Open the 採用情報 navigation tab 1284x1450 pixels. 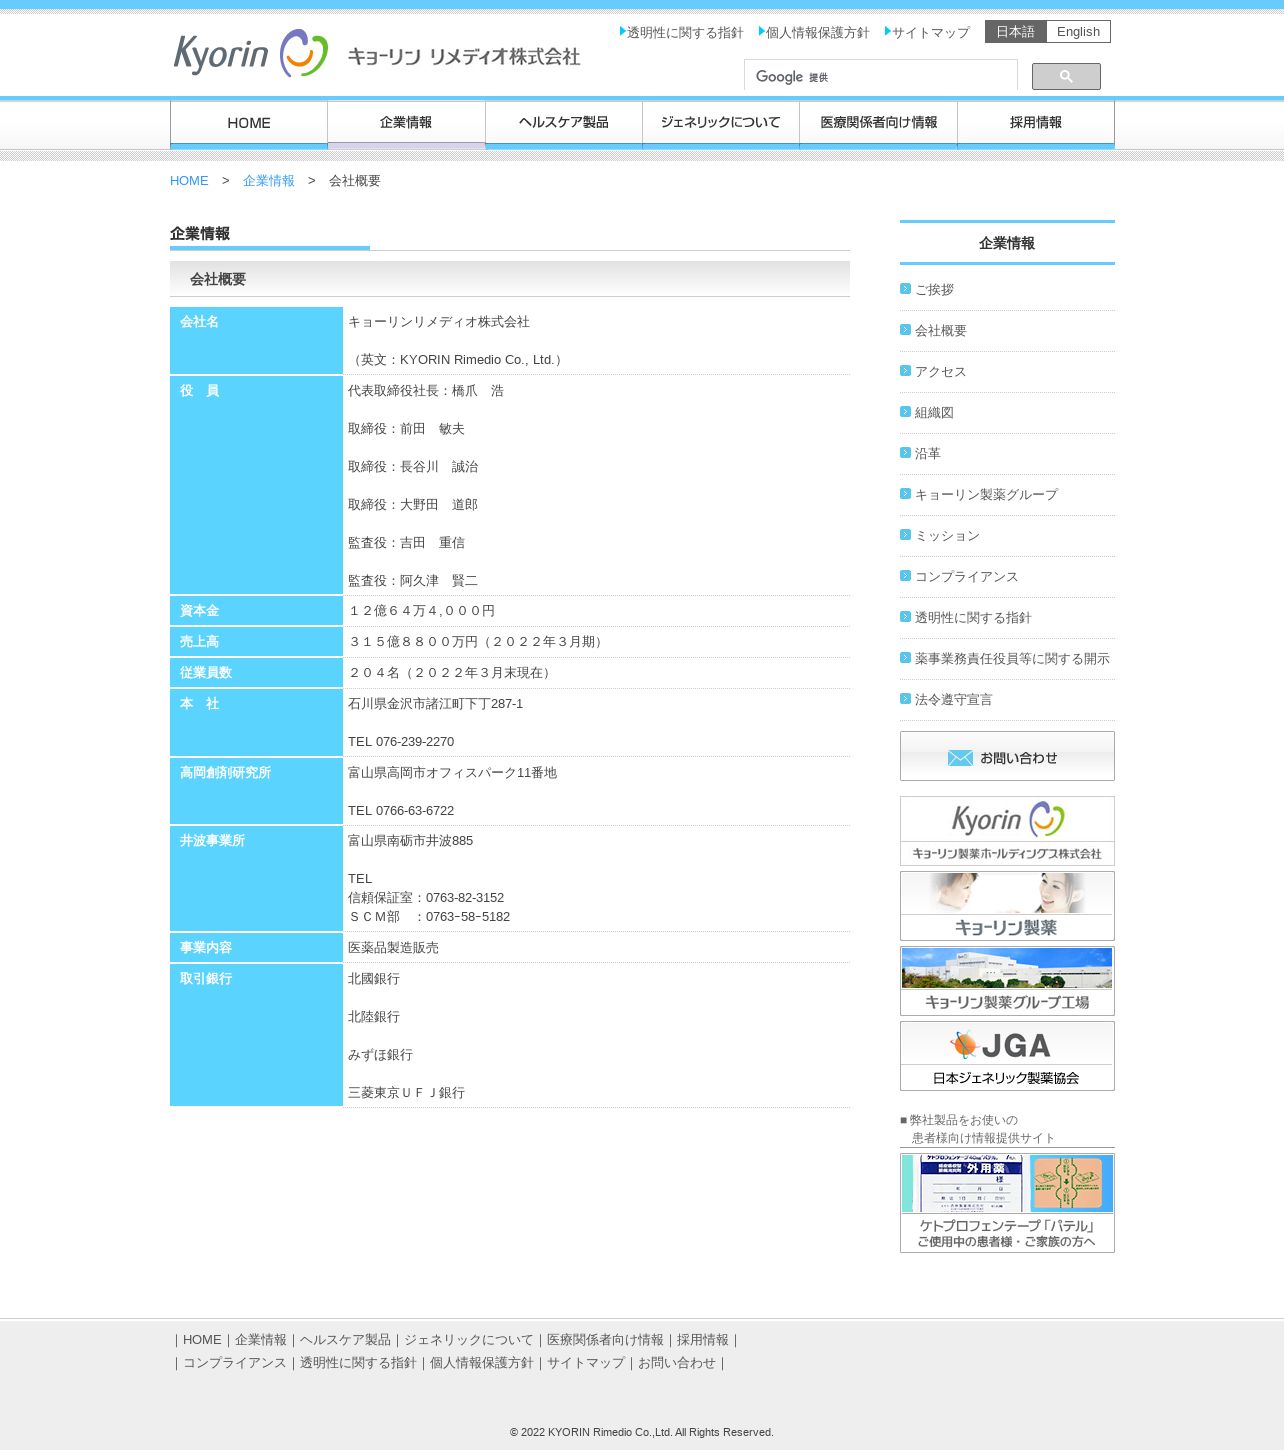tap(1036, 124)
